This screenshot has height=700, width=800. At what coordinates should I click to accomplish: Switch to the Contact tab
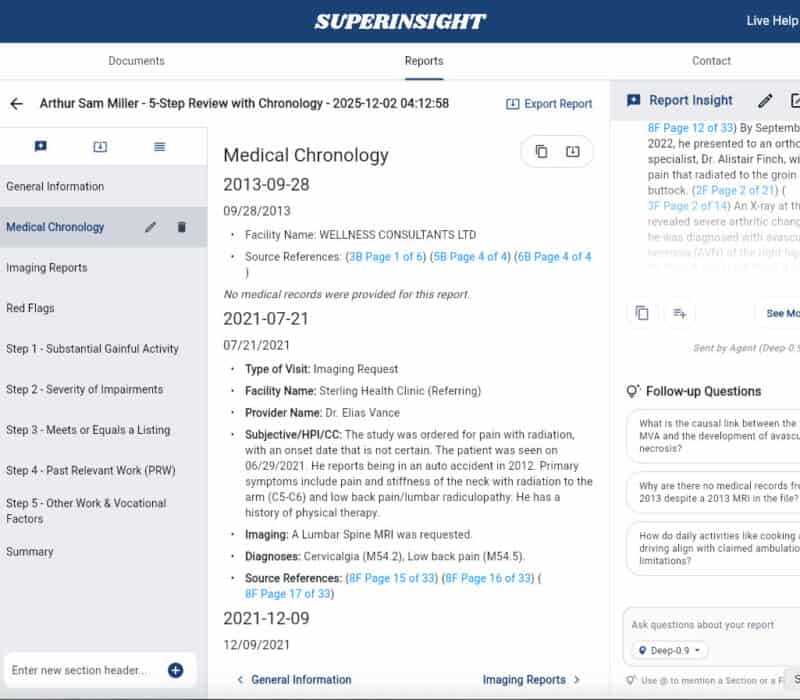pos(711,60)
